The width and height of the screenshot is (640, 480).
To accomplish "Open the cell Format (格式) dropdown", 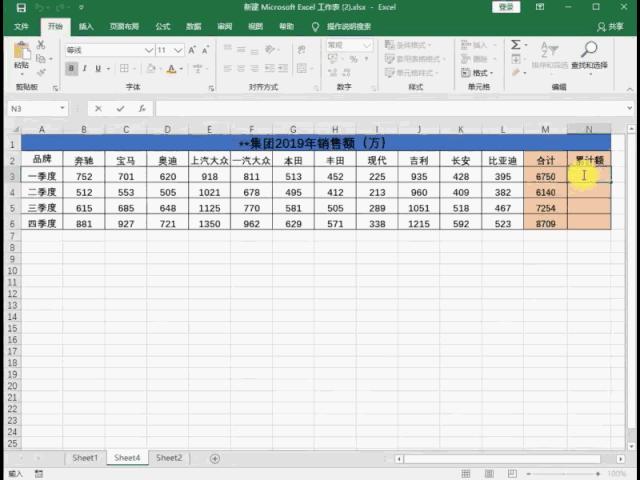I will click(478, 73).
